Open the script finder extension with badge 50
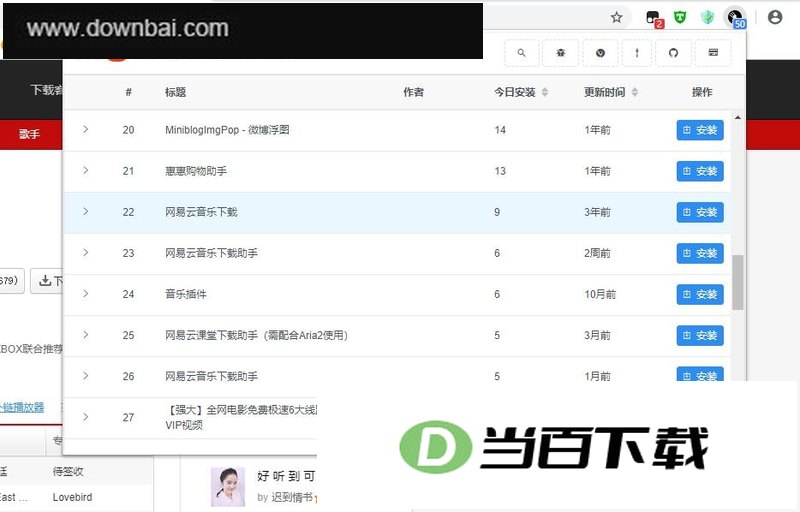Screen dimensions: 800x512 coord(736,18)
